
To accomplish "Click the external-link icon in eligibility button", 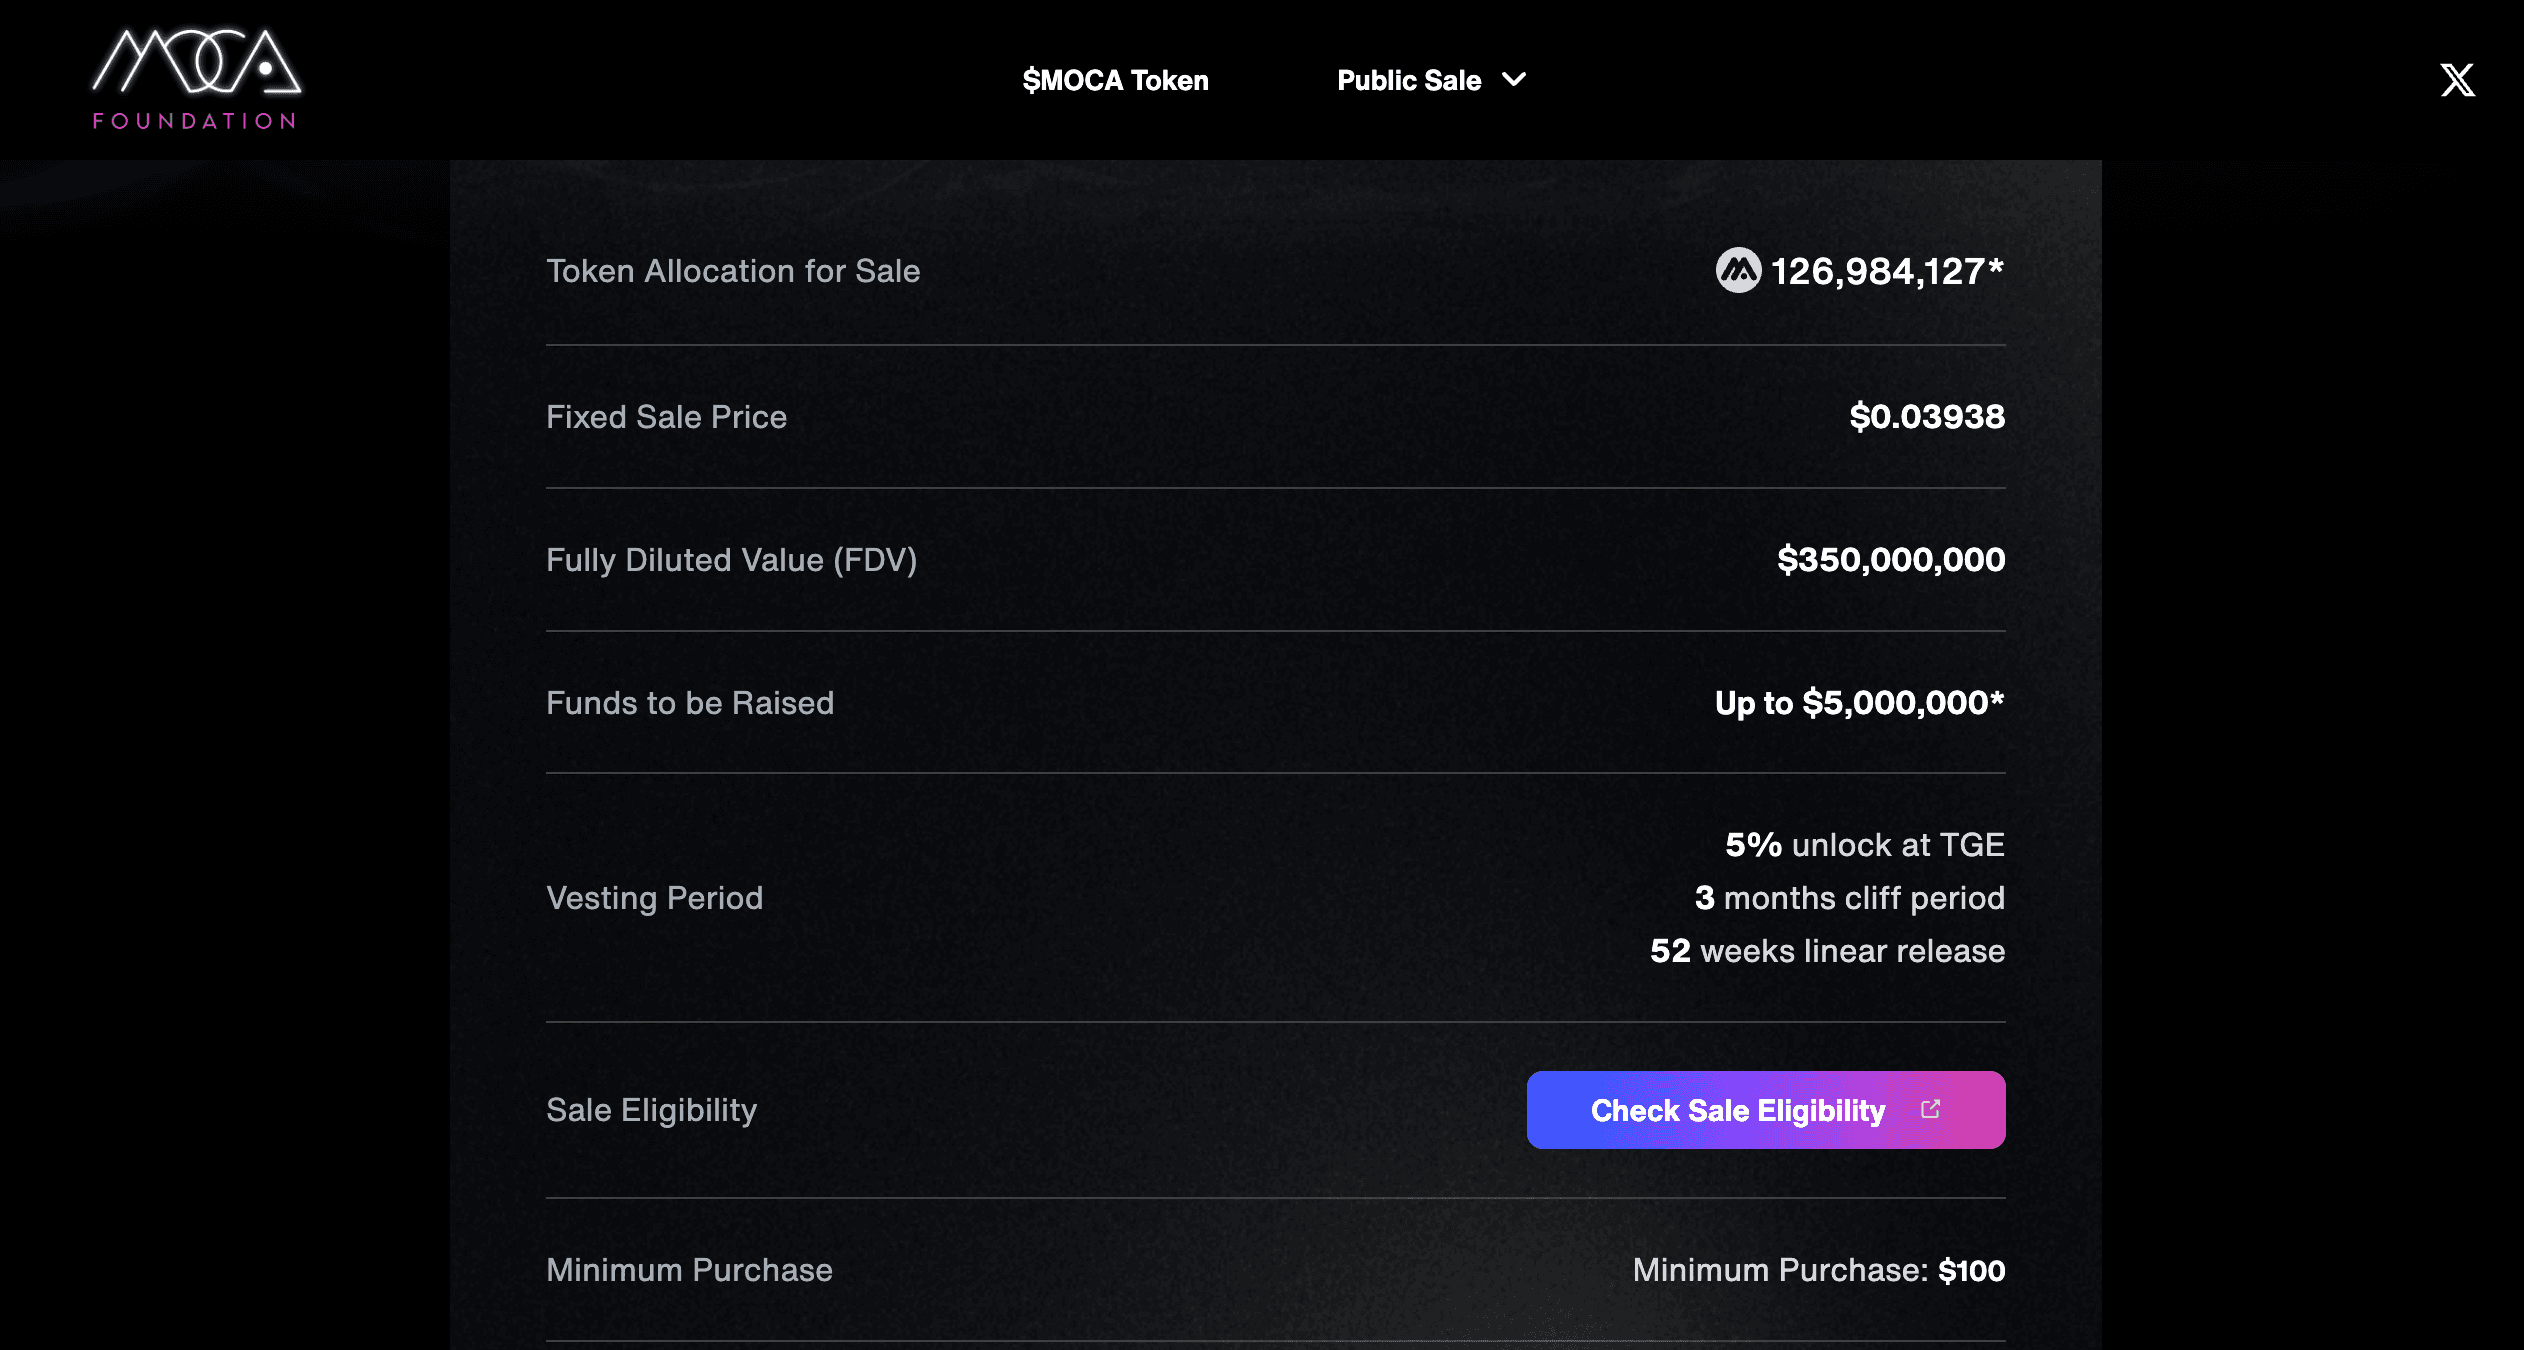I will click(x=1931, y=1109).
